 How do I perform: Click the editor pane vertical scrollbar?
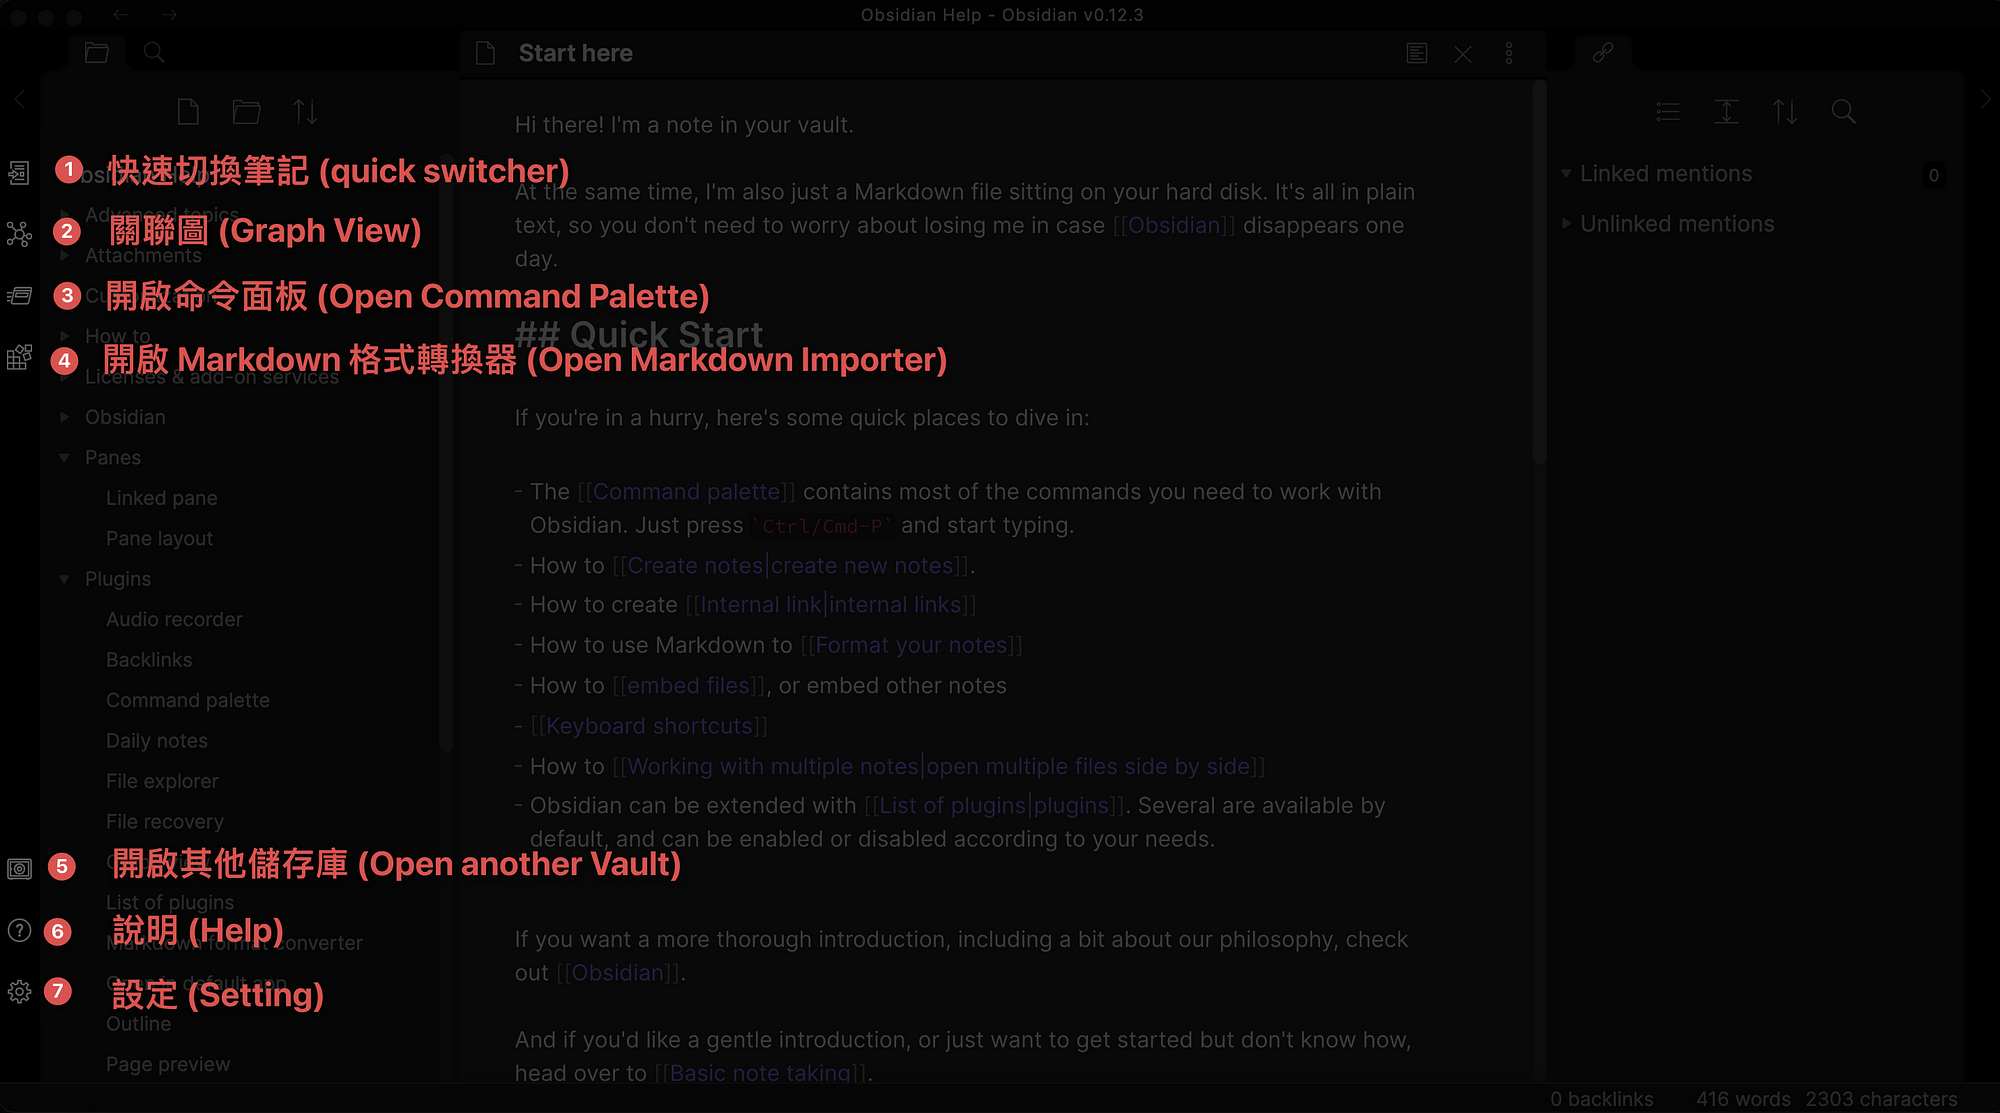coord(1539,272)
